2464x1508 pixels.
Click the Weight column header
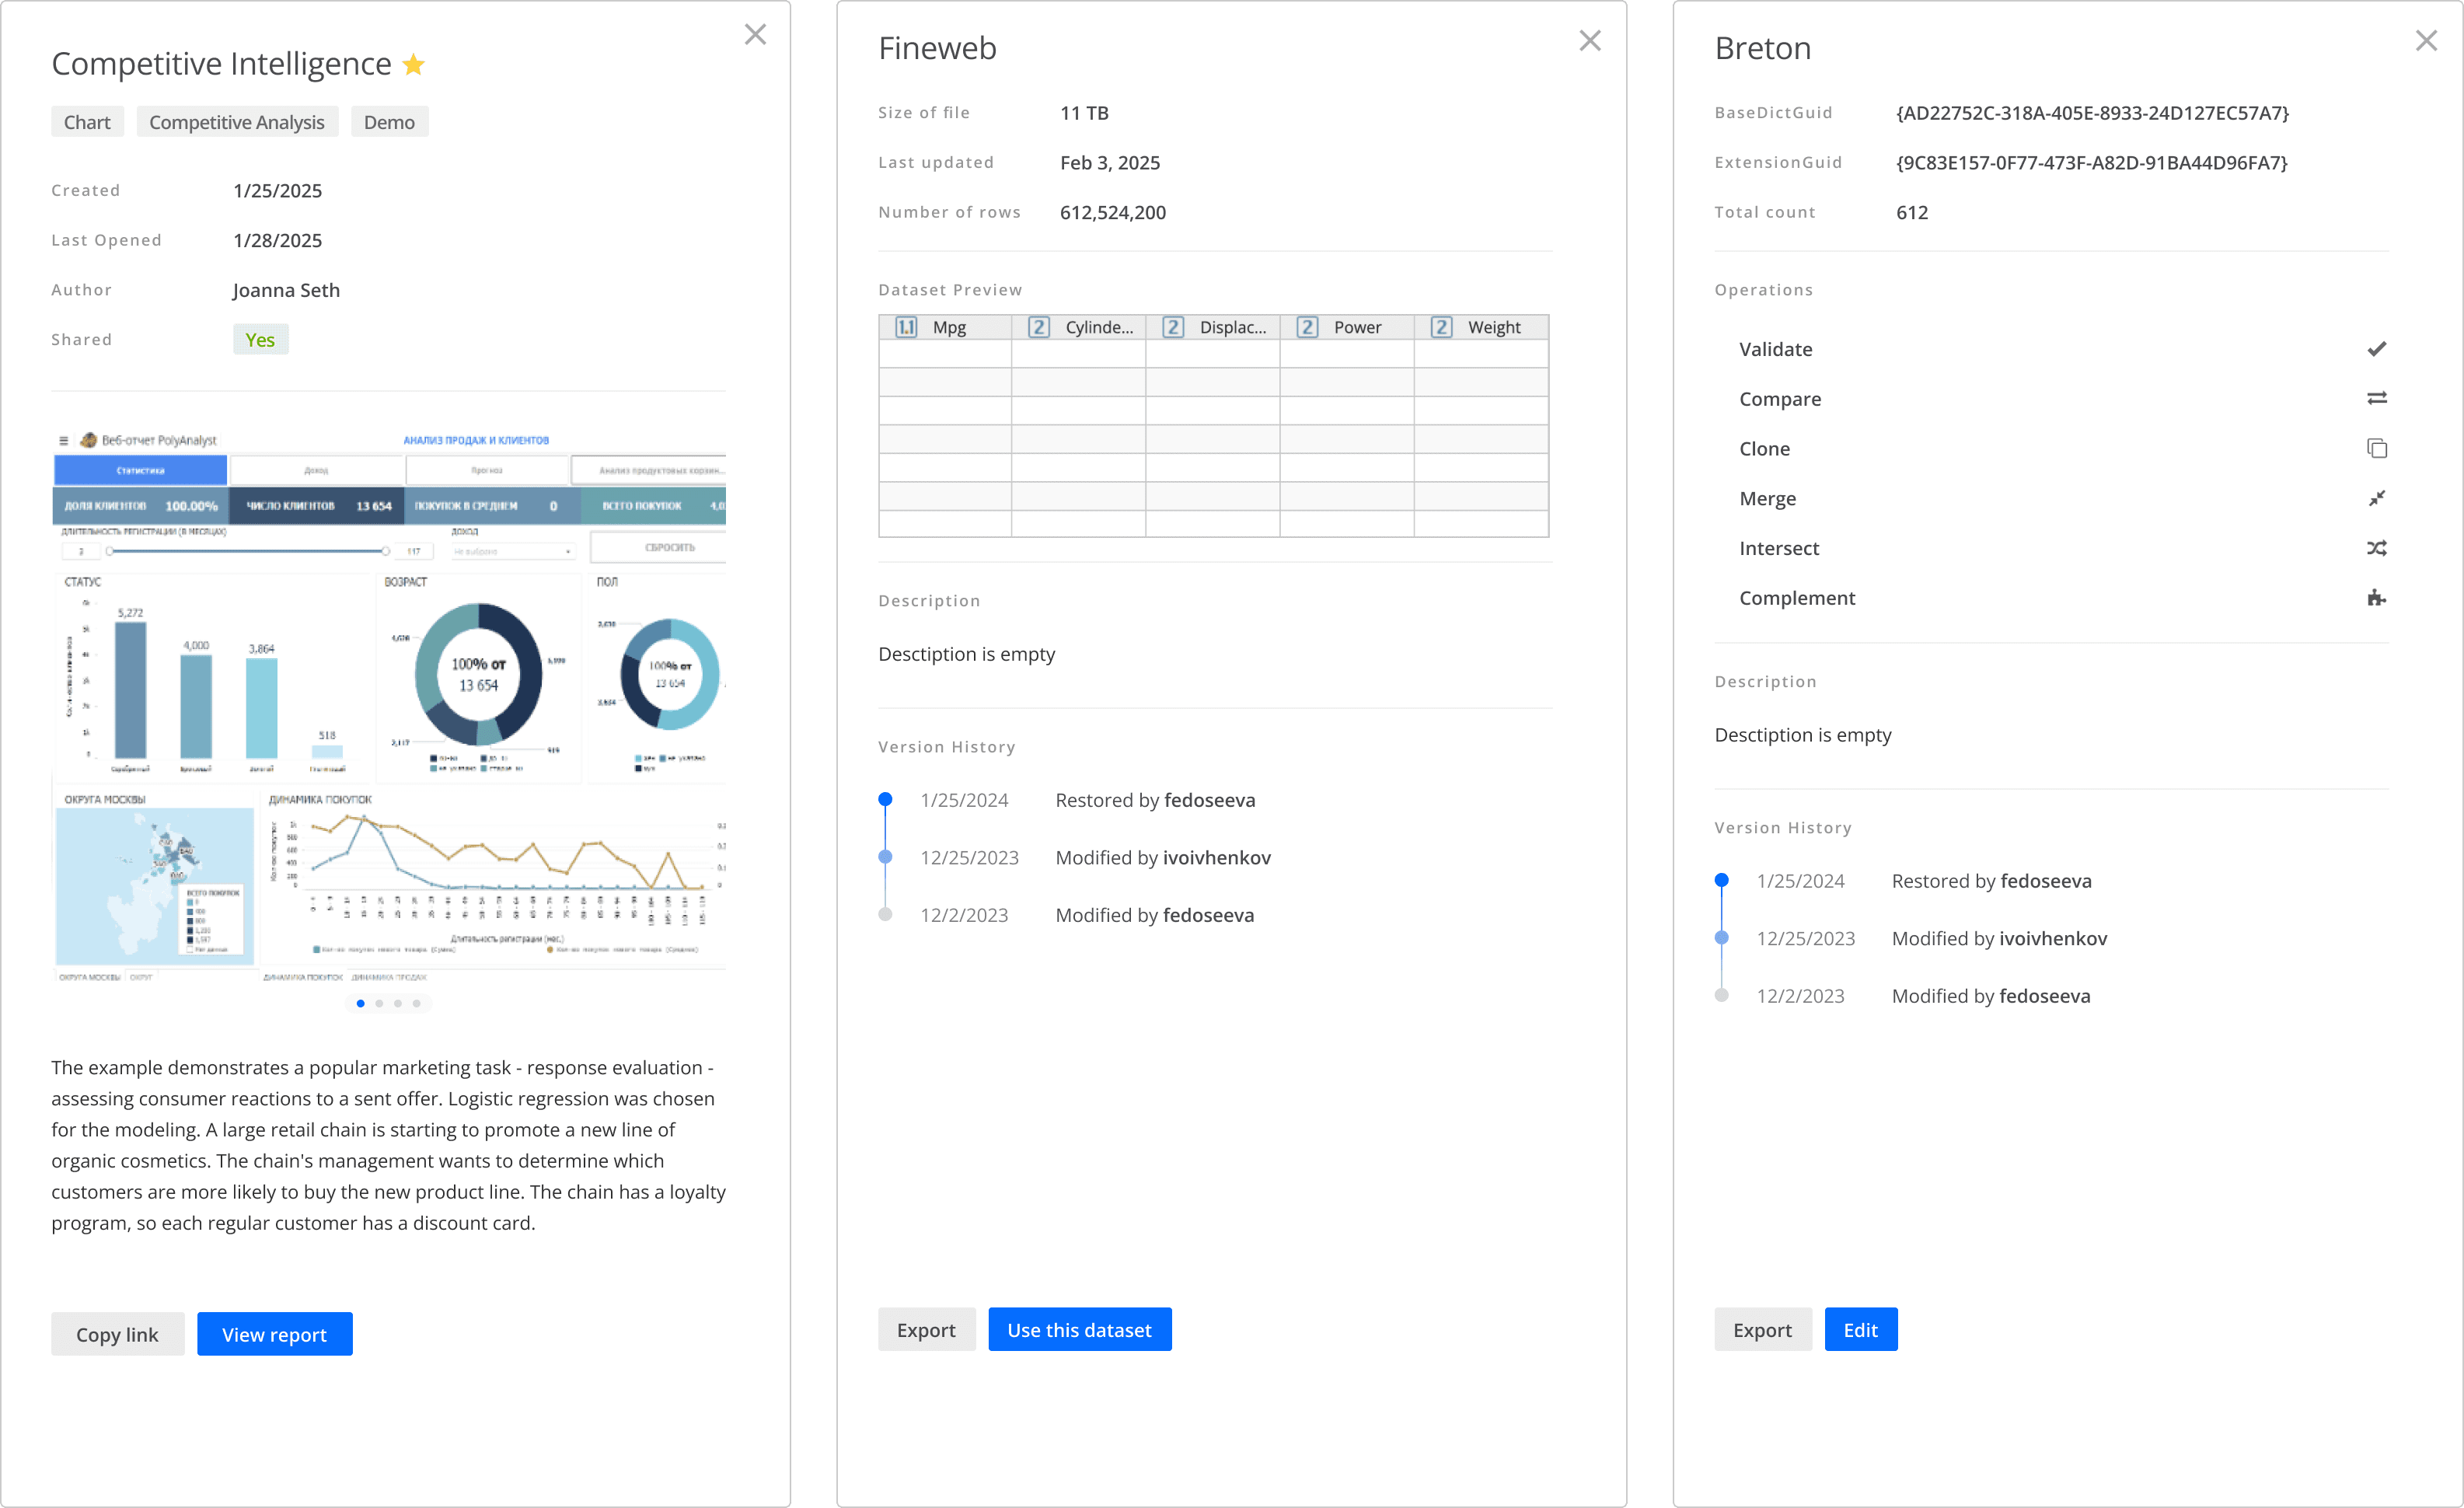tap(1481, 327)
